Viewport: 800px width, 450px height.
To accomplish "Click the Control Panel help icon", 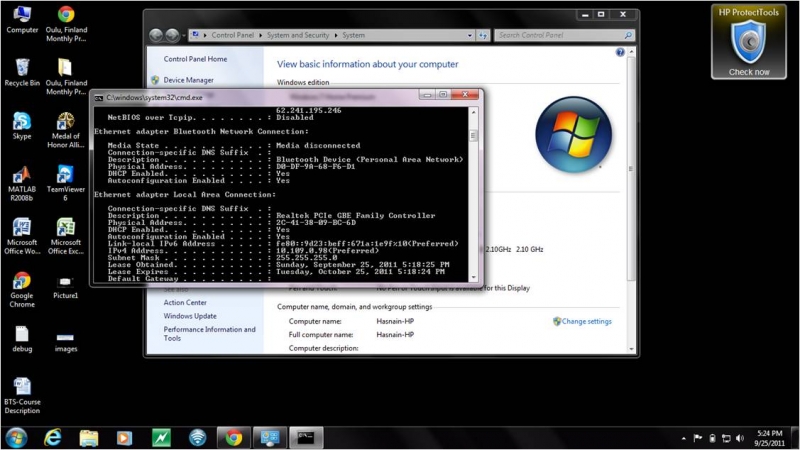I will pyautogui.click(x=620, y=52).
